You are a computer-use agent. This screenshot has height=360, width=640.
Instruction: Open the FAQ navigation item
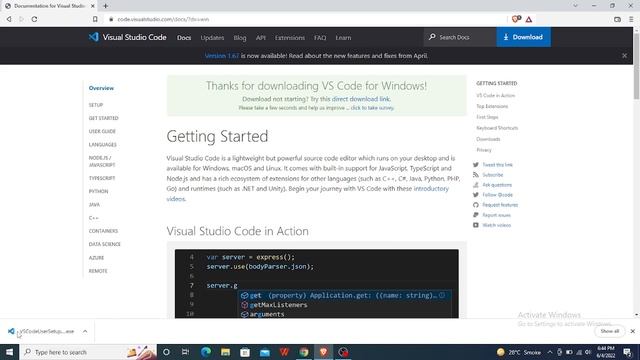coord(320,38)
